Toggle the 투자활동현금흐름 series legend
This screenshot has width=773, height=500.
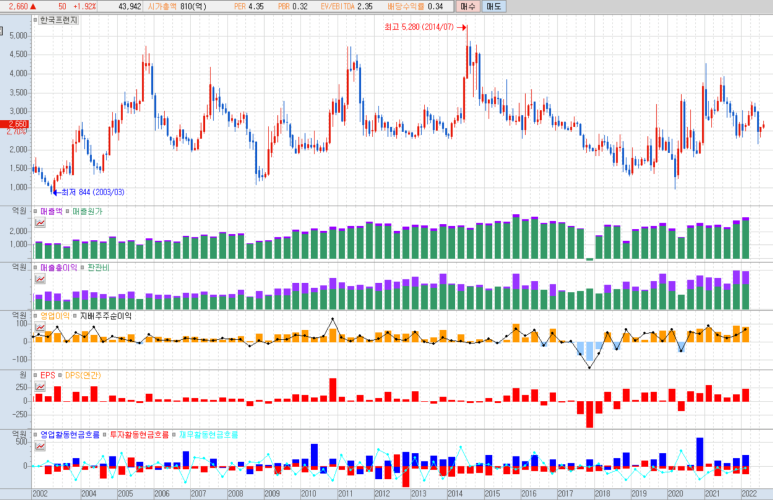[x=136, y=434]
